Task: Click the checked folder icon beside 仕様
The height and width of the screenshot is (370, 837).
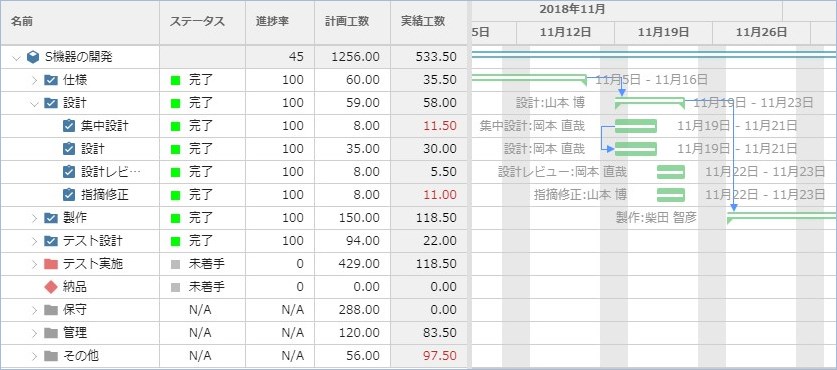Action: (x=51, y=80)
